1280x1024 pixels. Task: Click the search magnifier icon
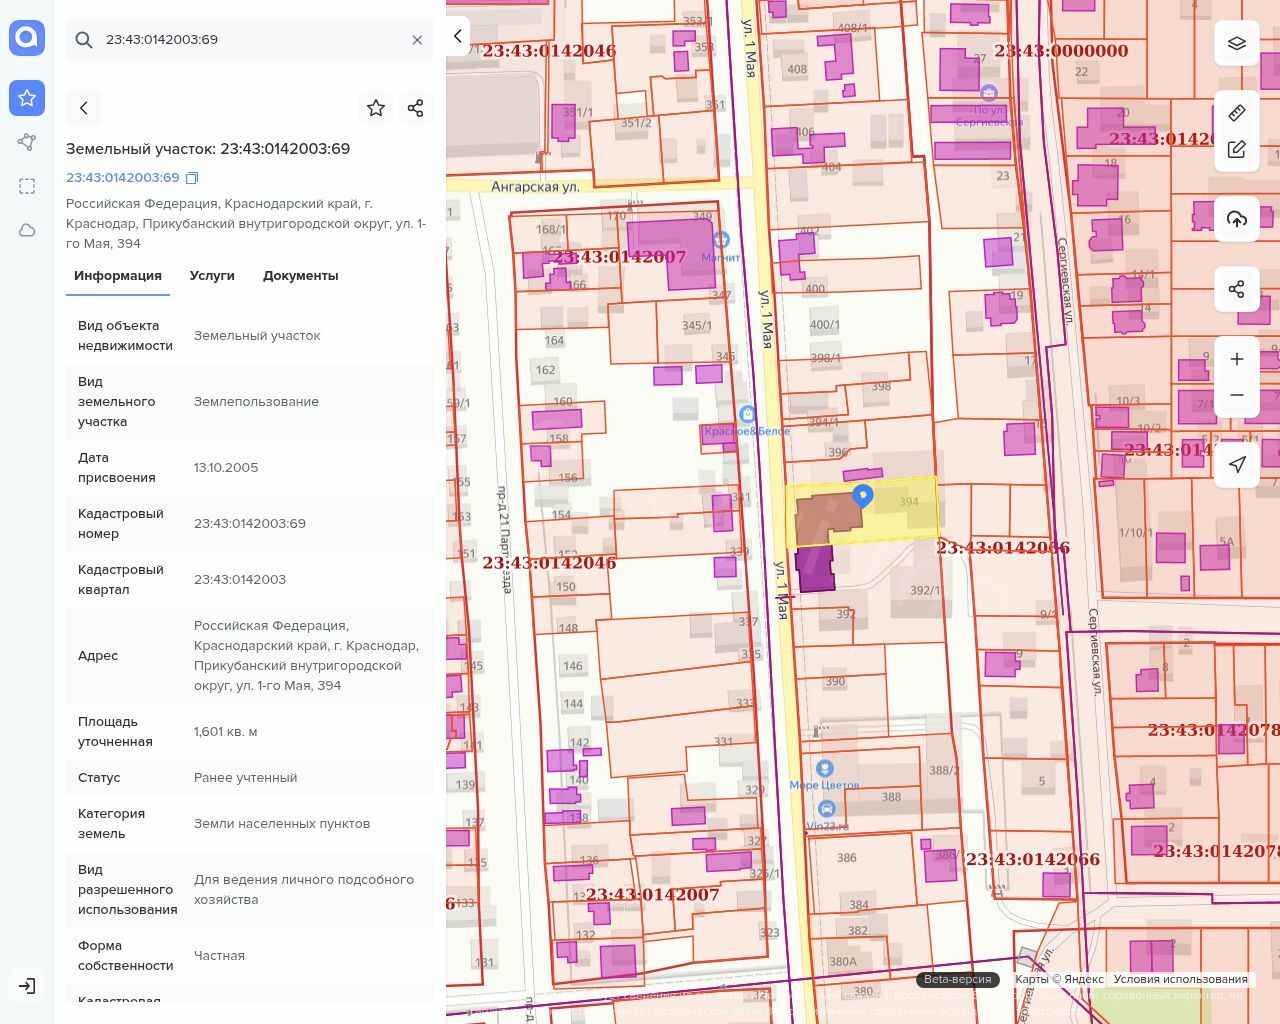pos(84,40)
